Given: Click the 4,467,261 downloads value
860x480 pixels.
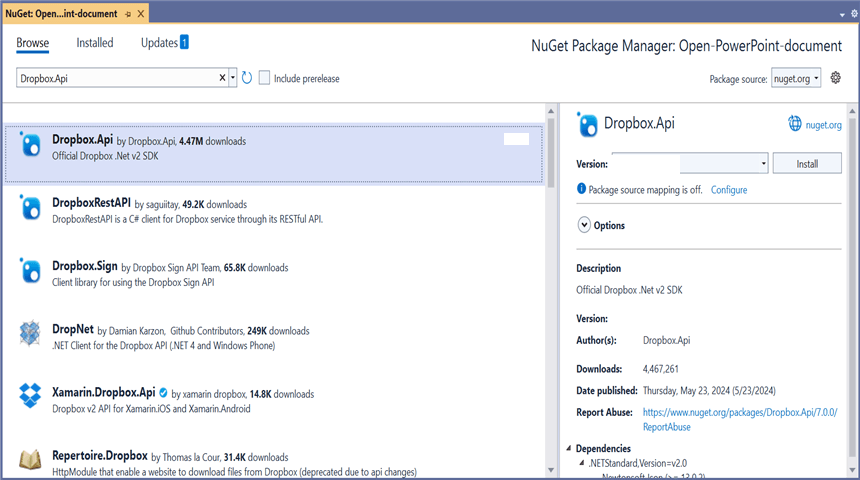Looking at the screenshot, I should click(660, 369).
